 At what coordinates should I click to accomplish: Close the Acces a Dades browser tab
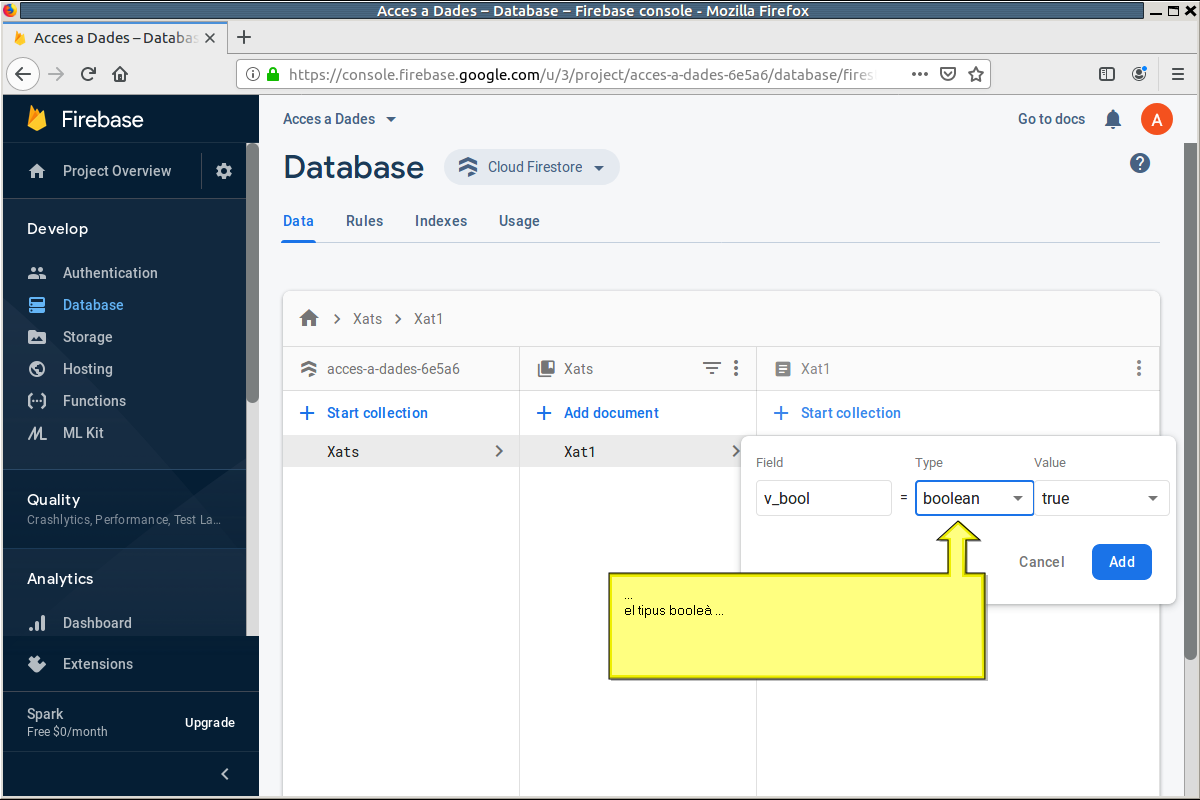pyautogui.click(x=210, y=37)
